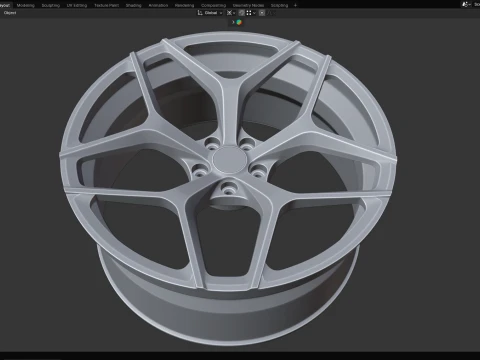Open the Compositing workspace tab
The height and width of the screenshot is (360, 480).
213,5
